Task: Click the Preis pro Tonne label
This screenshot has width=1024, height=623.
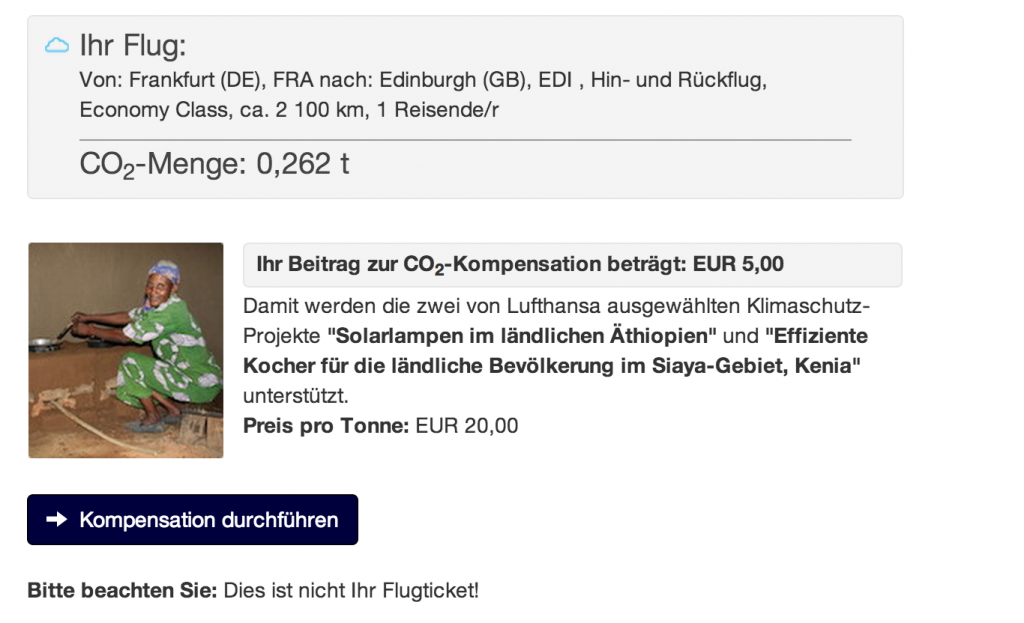Action: click(326, 425)
